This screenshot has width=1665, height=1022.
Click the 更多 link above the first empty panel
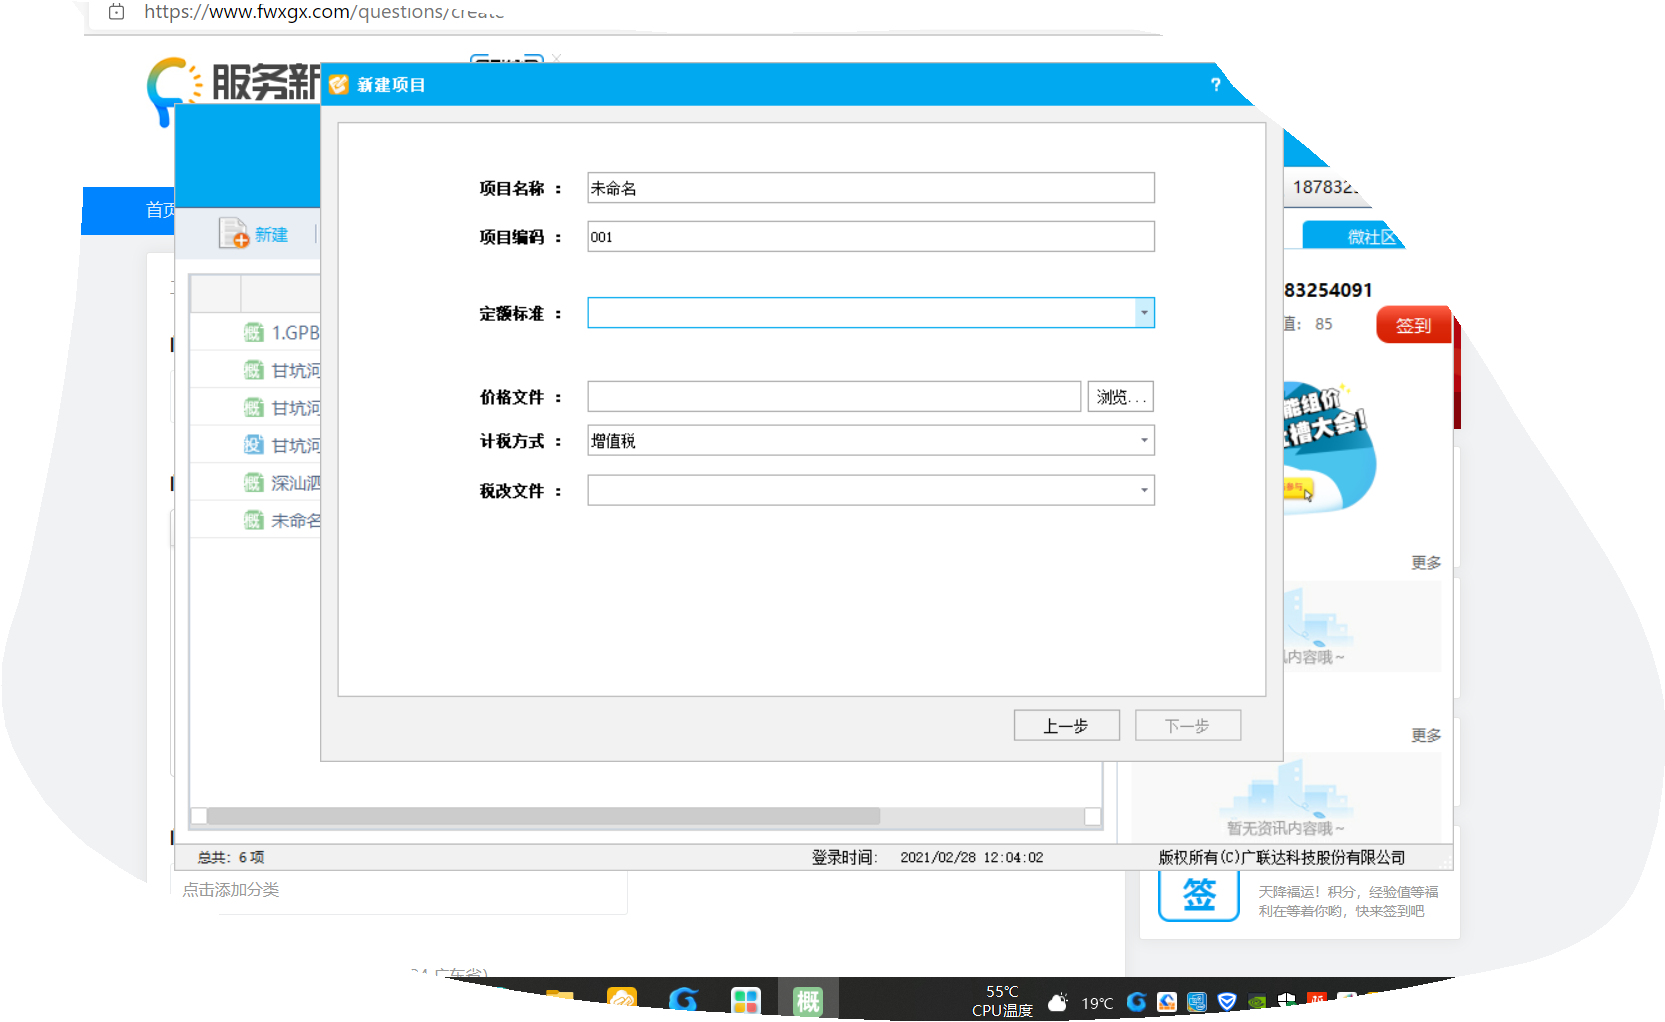[x=1426, y=563]
